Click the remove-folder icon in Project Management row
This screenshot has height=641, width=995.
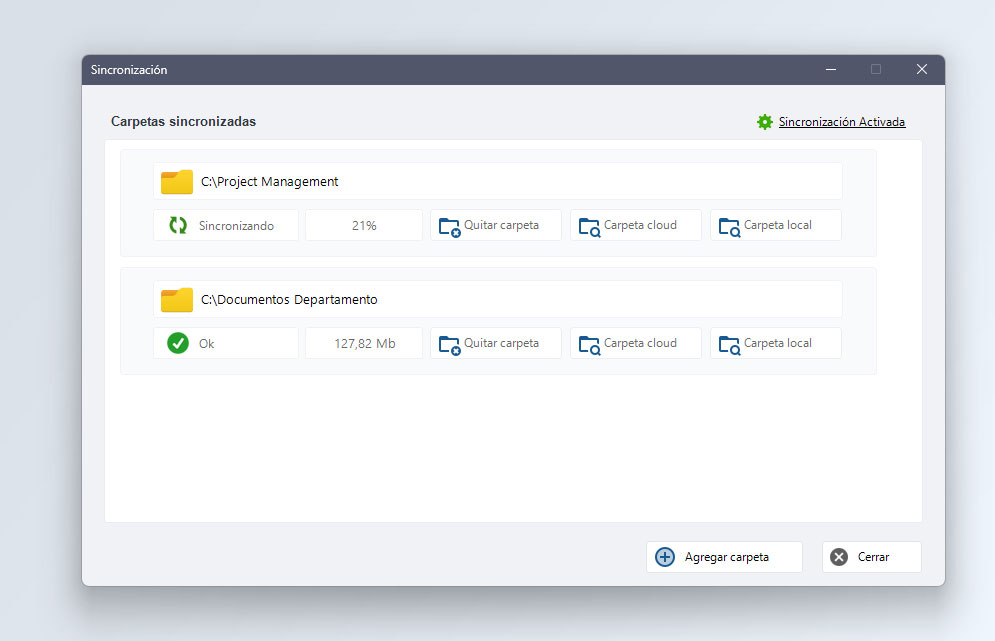(x=449, y=227)
